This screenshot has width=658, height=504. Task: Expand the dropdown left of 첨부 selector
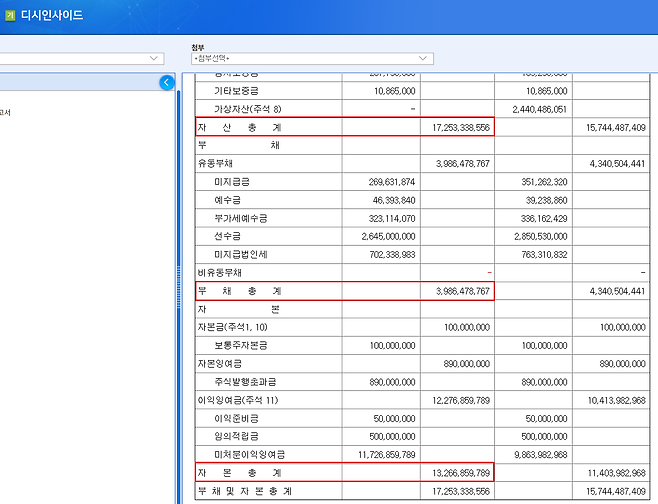coord(153,59)
